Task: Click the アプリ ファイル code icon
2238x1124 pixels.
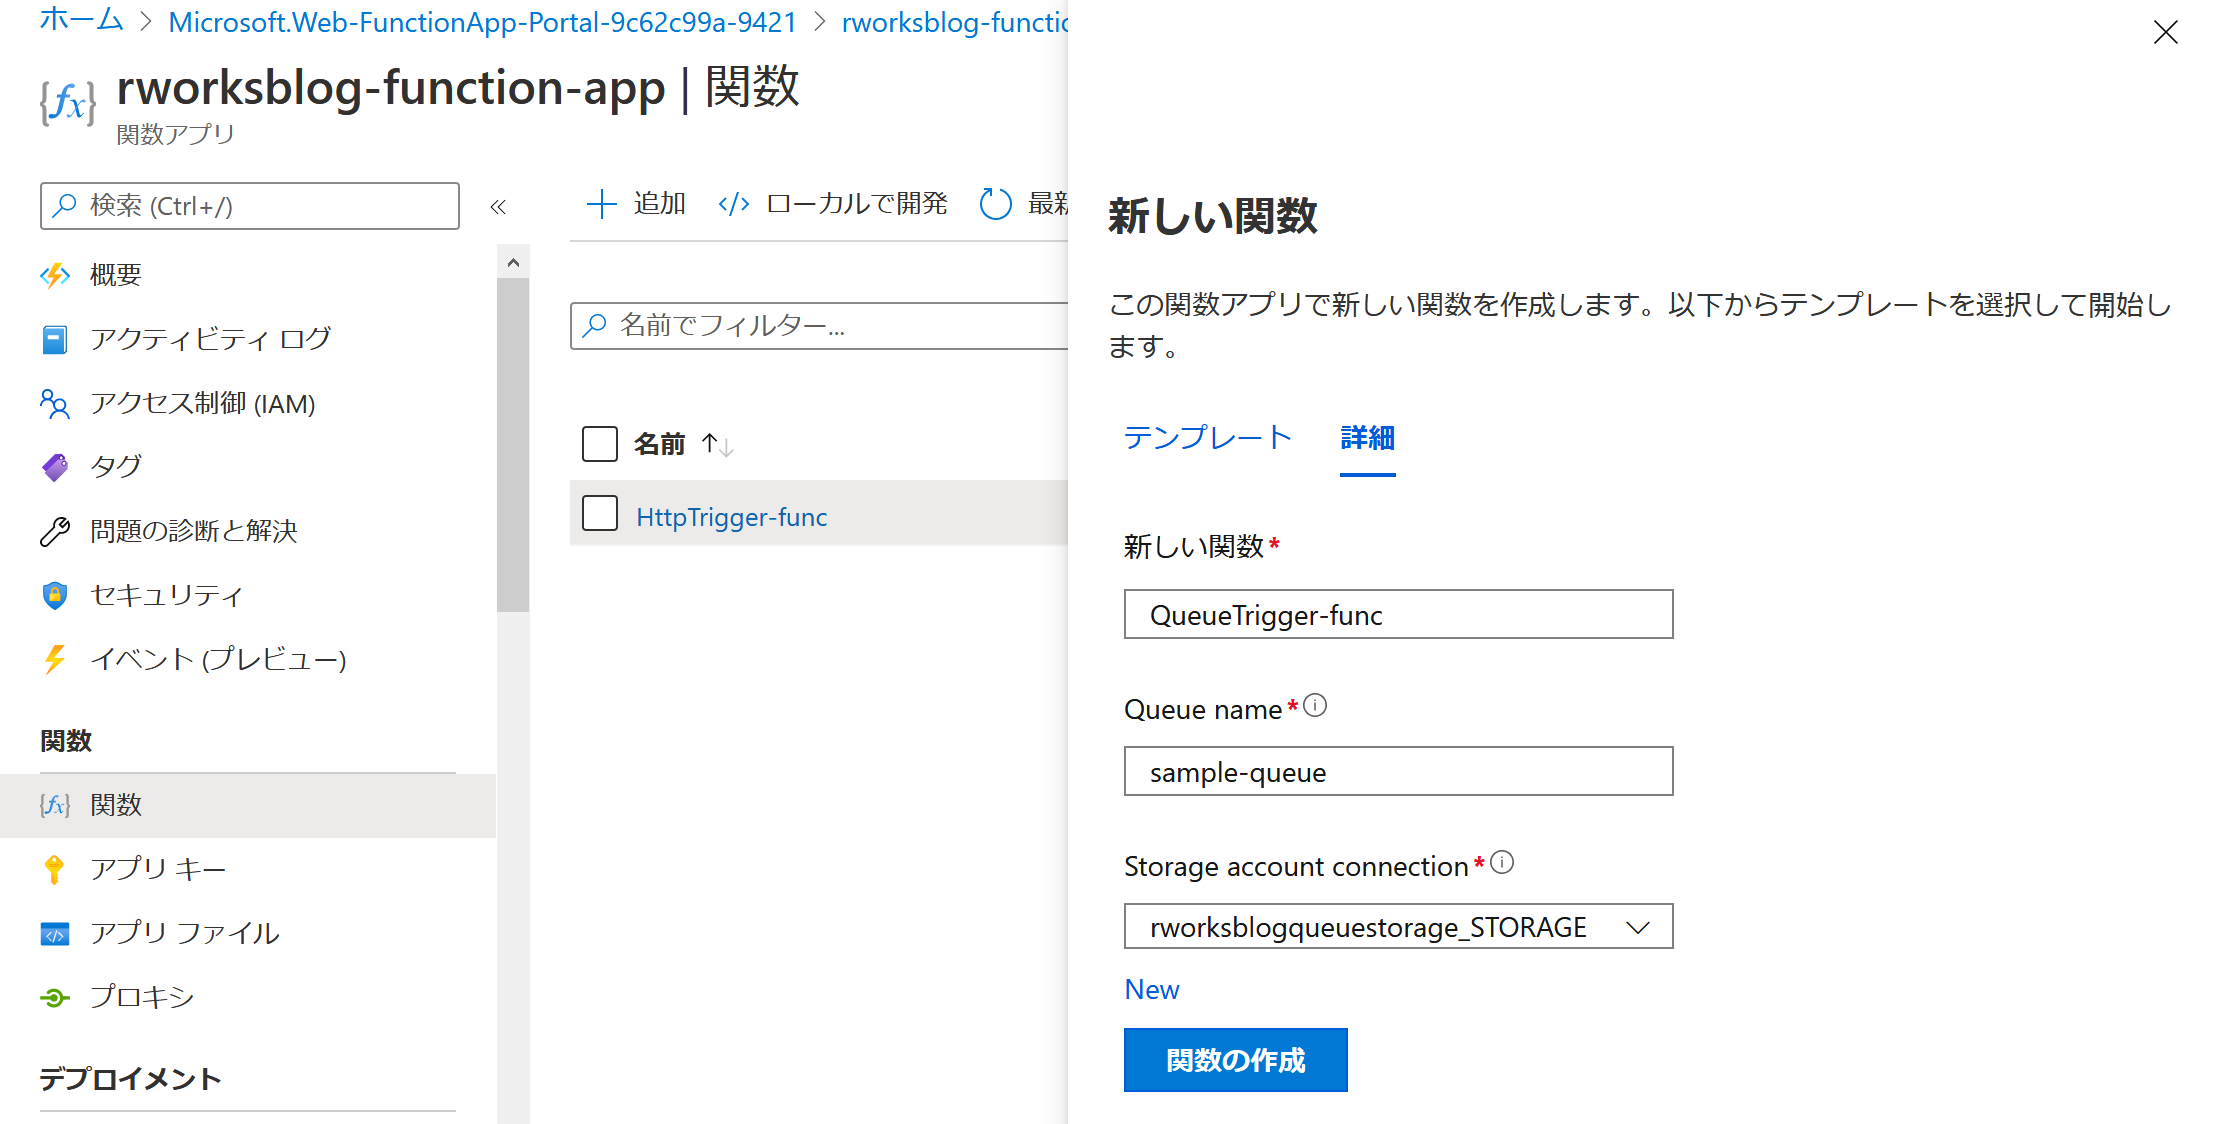Action: point(55,934)
